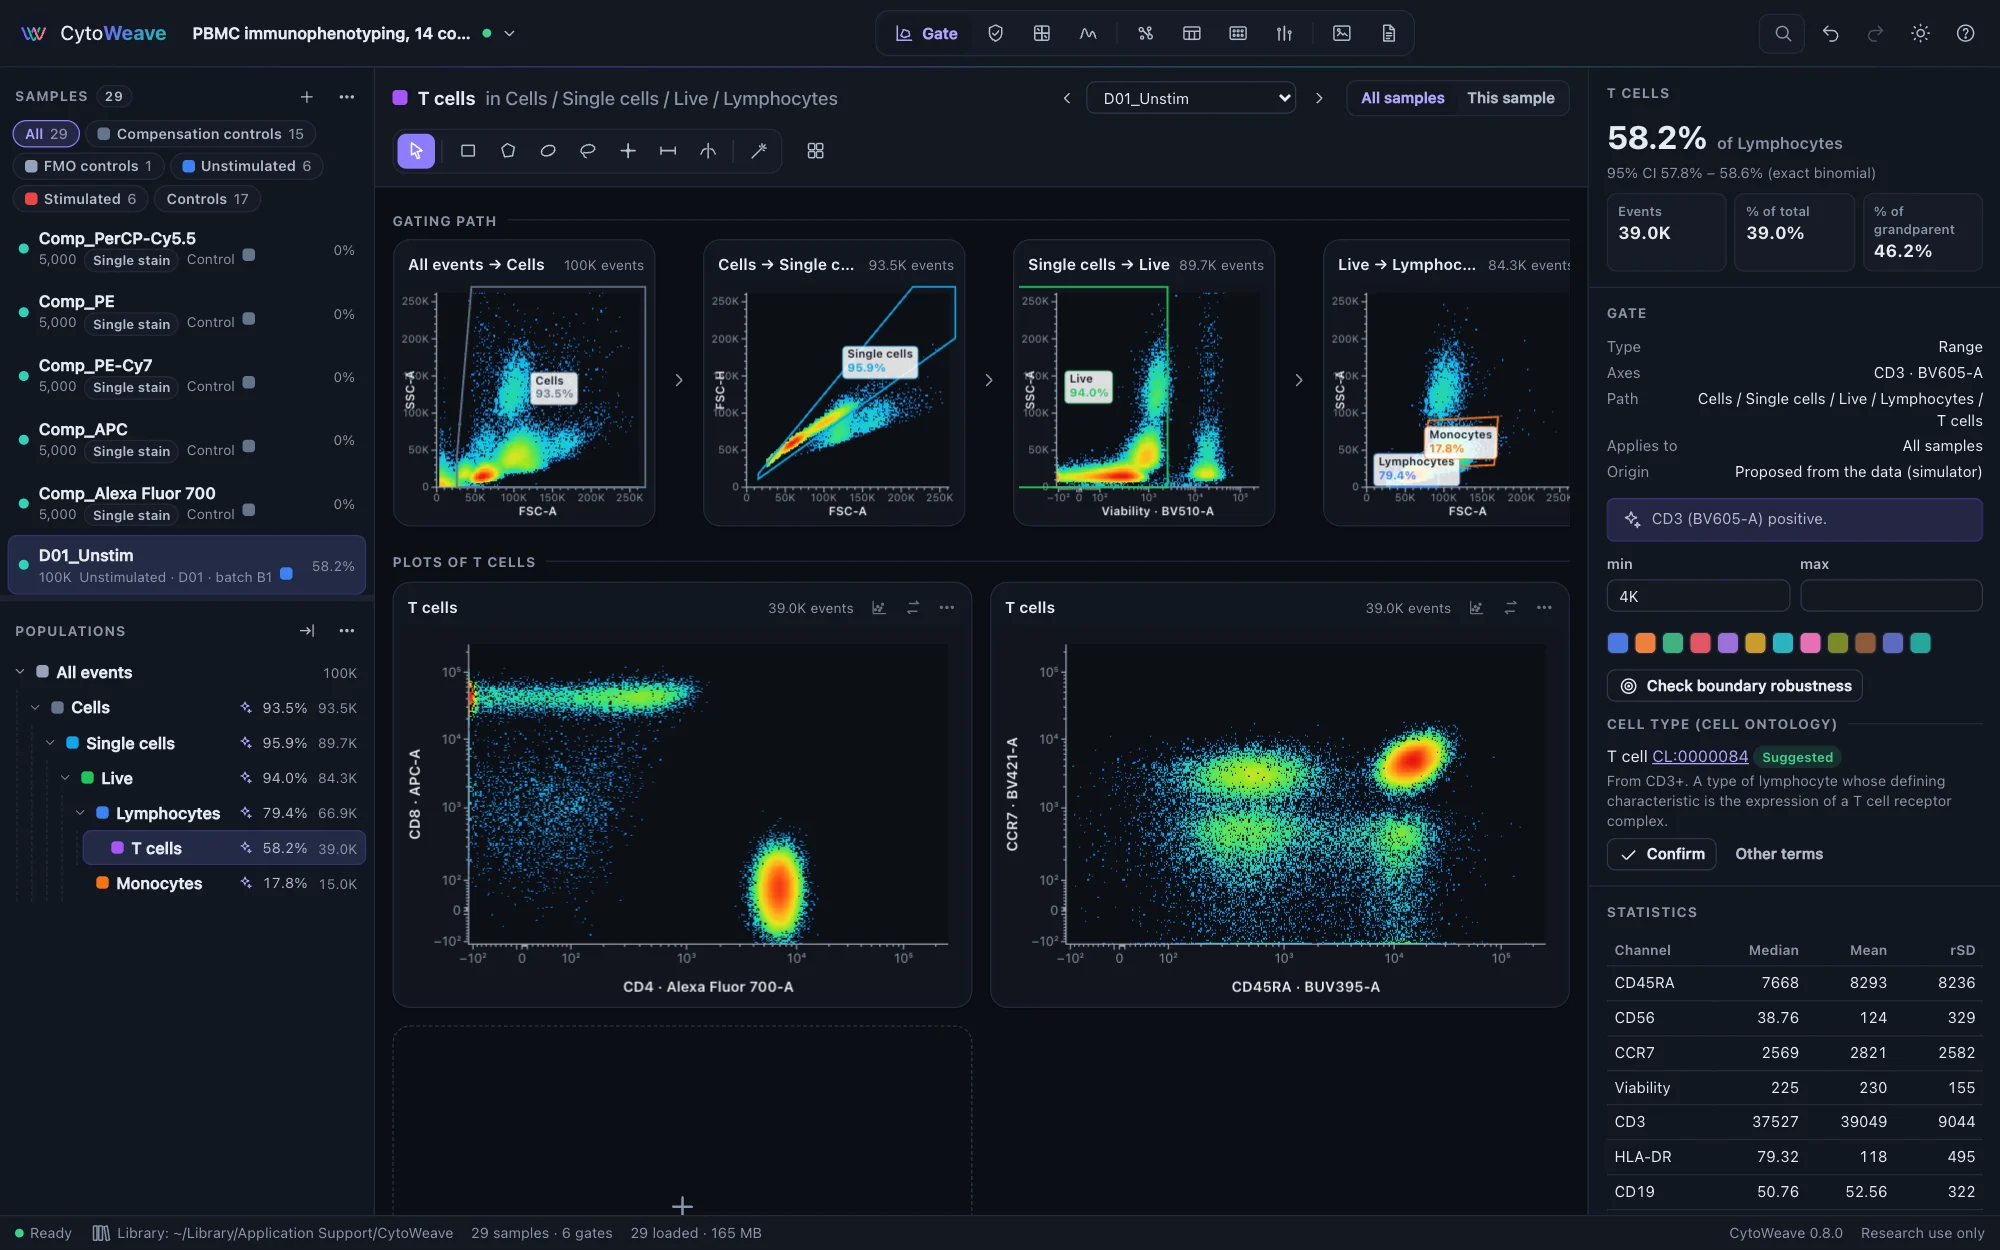Filter samples by Compensation controls chip

tap(200, 134)
